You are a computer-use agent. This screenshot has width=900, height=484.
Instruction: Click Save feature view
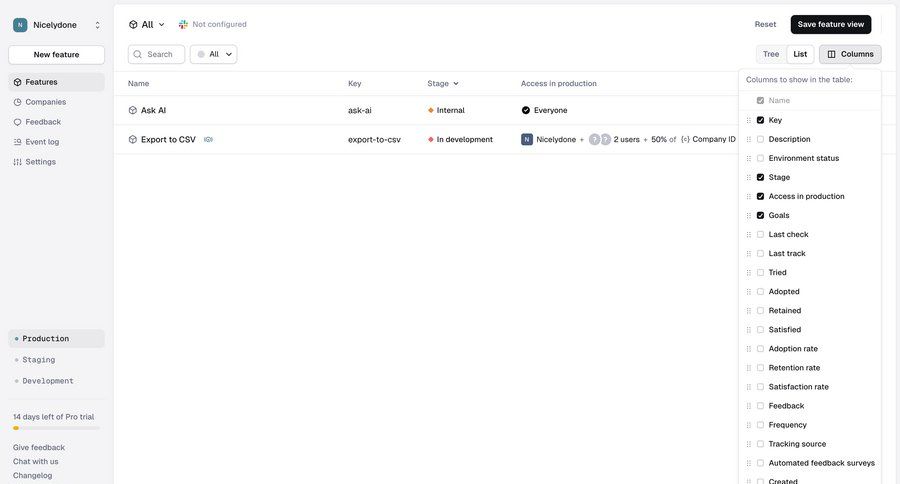tap(831, 24)
